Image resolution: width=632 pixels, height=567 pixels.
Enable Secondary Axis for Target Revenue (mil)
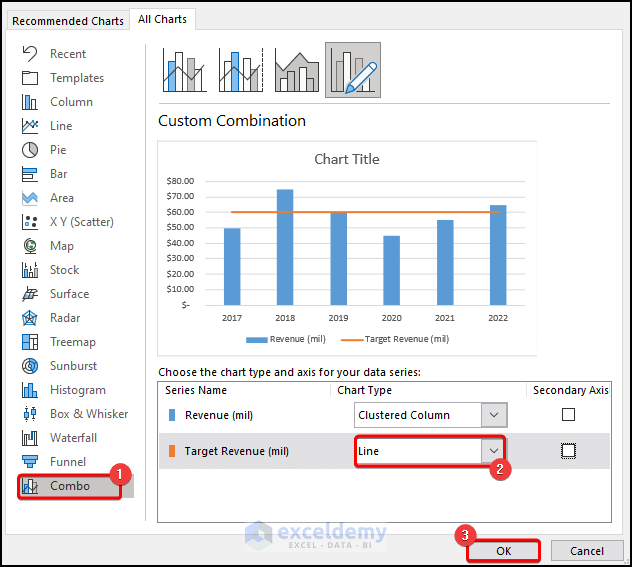[x=568, y=451]
